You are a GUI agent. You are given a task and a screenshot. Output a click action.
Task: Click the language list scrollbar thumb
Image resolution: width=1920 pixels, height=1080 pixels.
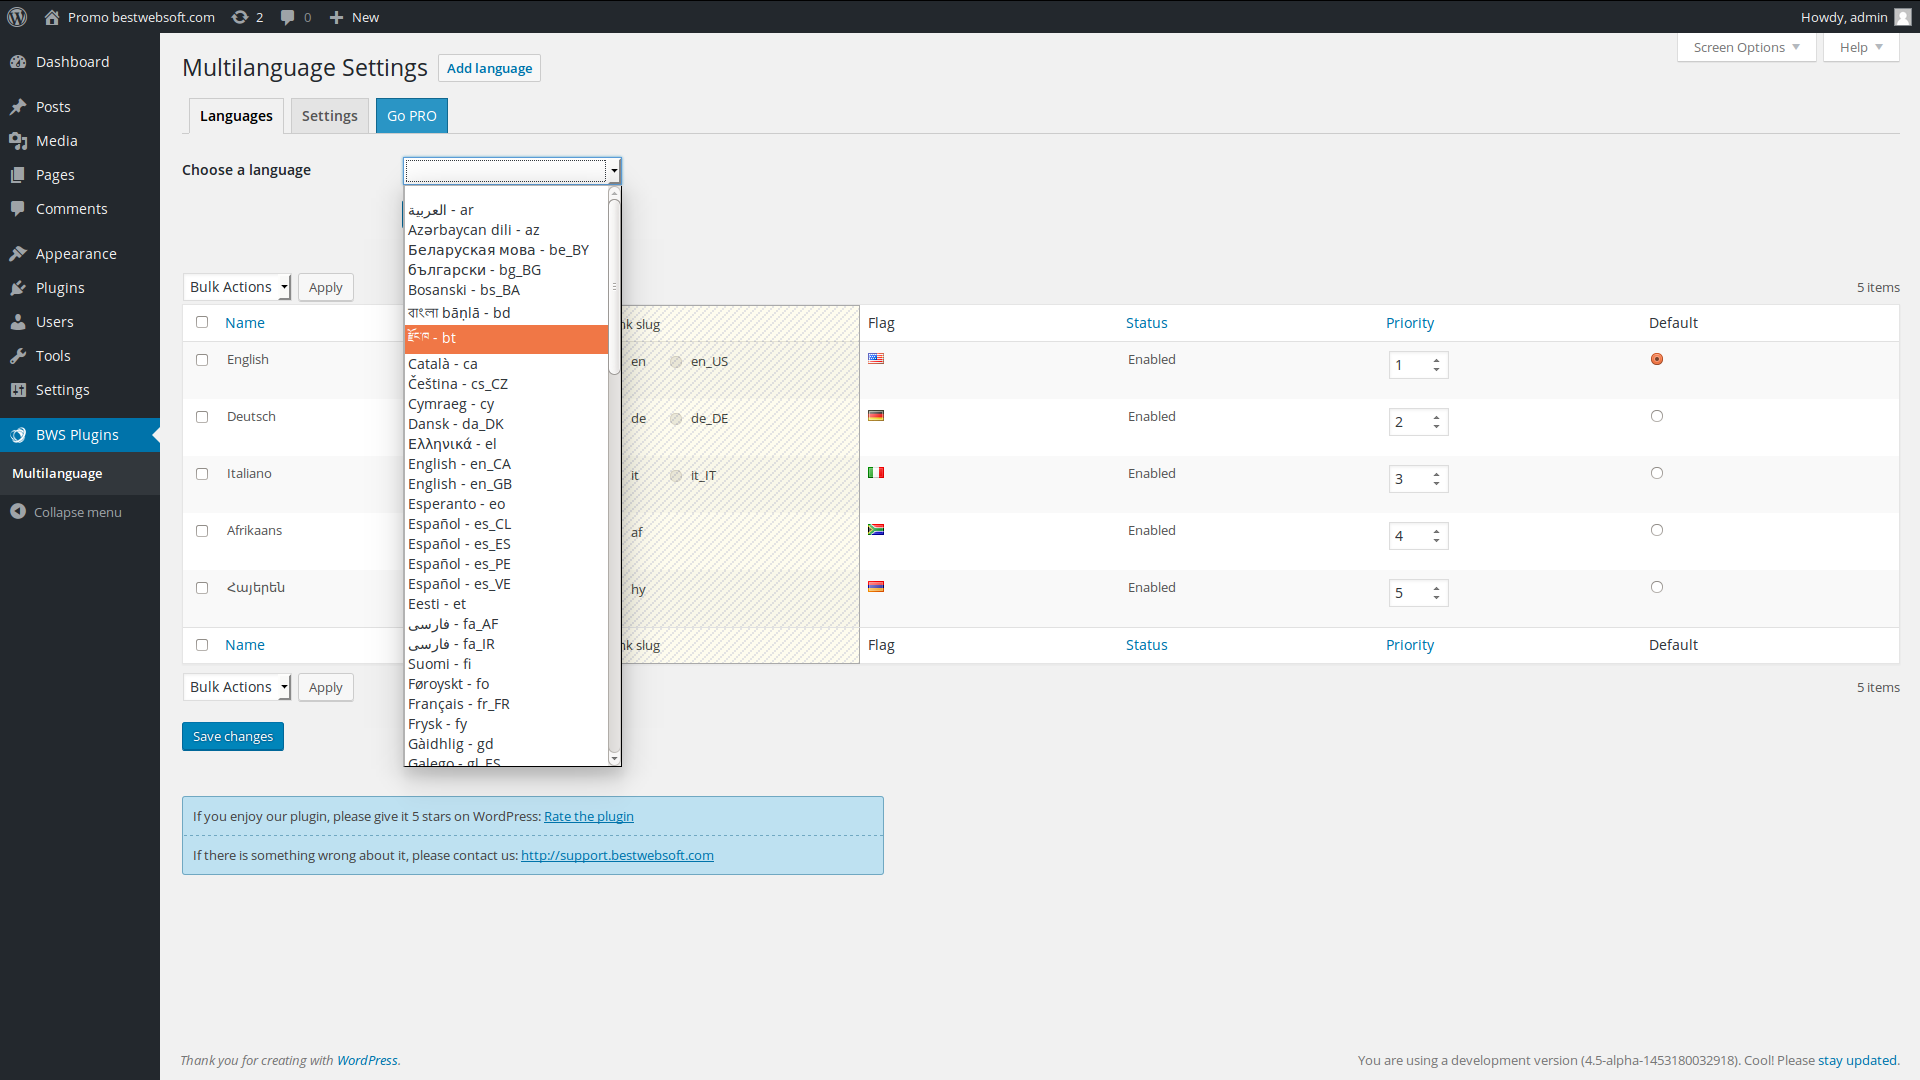coord(614,287)
